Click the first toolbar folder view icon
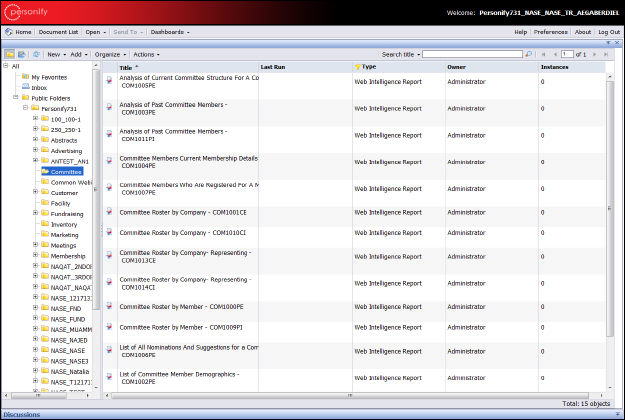Screen dimensions: 625x420 click(x=9, y=54)
